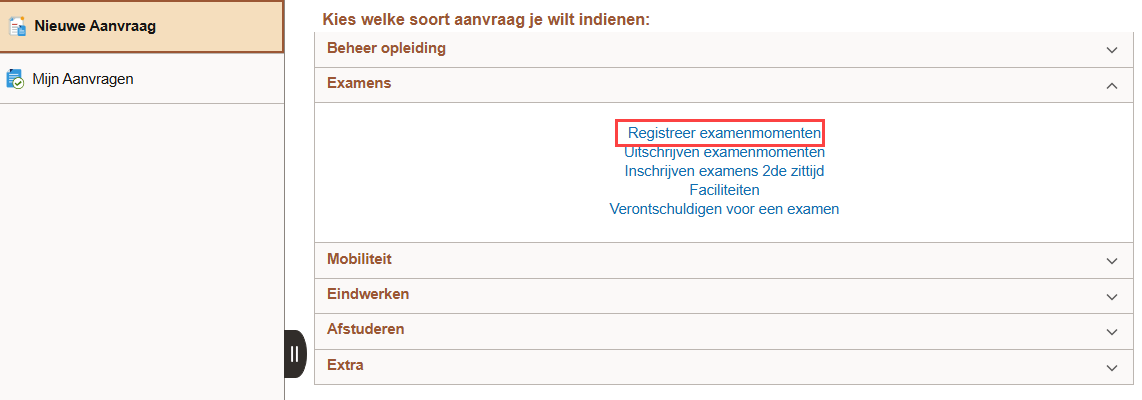
Task: Click the Afstuderen section title
Action: (366, 329)
